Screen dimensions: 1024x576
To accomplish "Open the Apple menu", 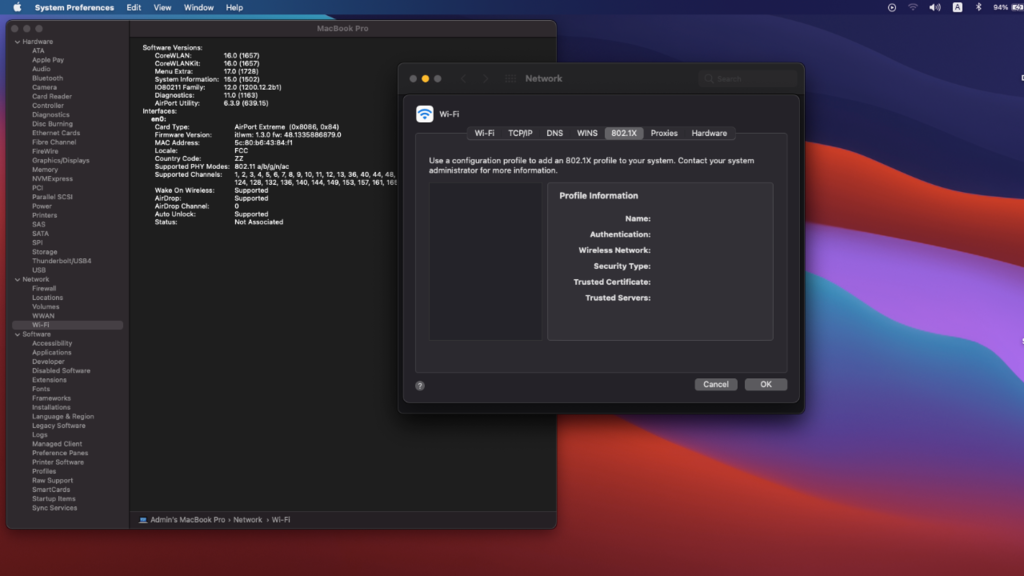I will [17, 7].
